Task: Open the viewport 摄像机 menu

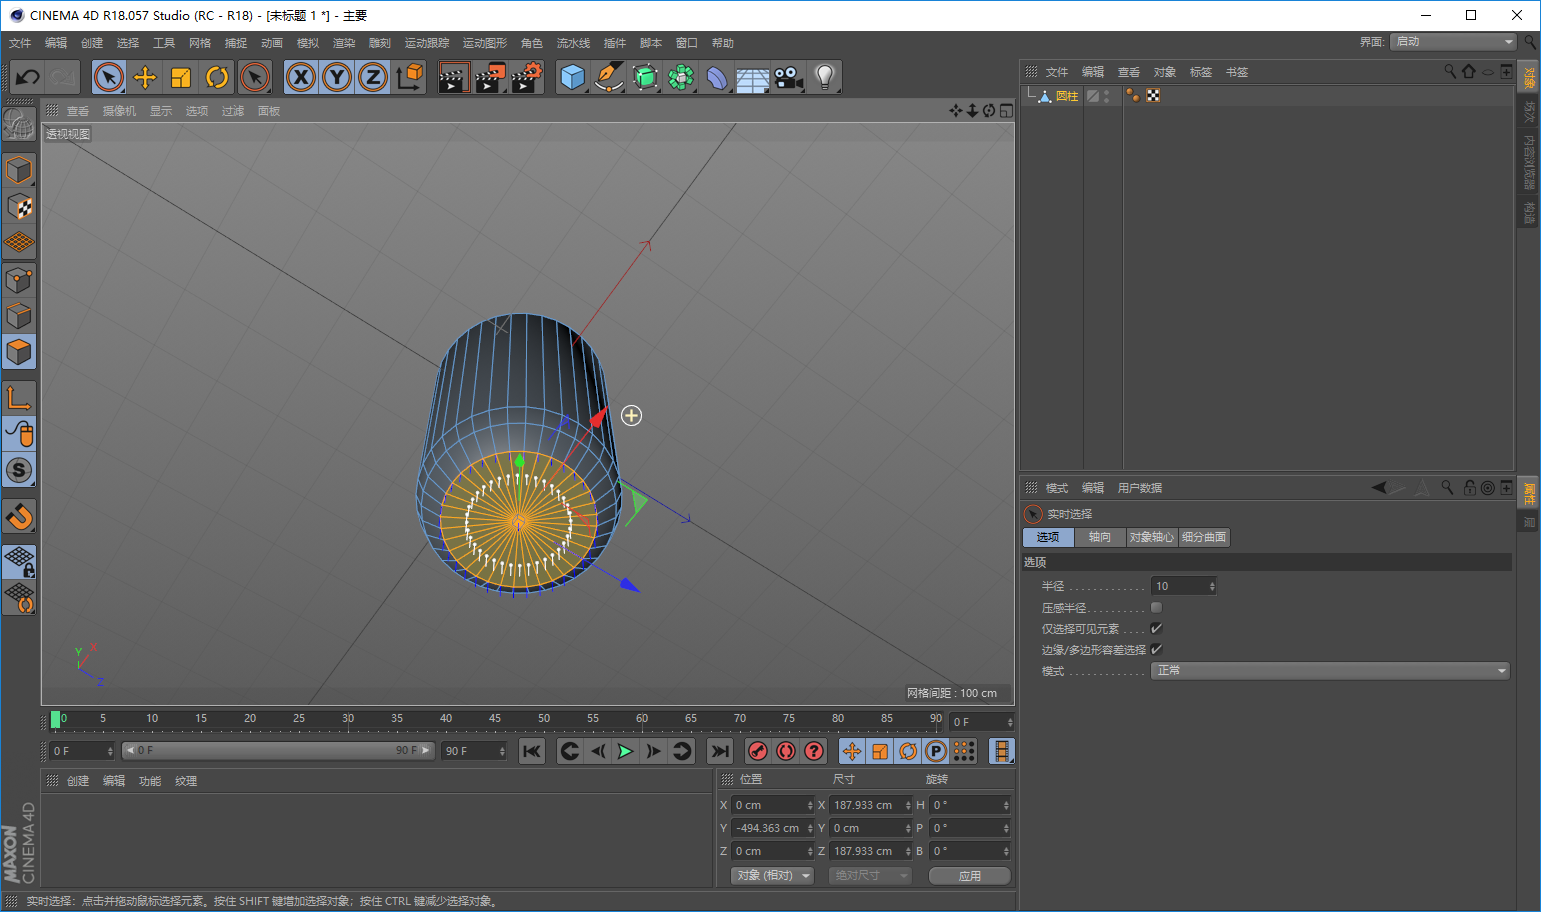Action: (119, 111)
